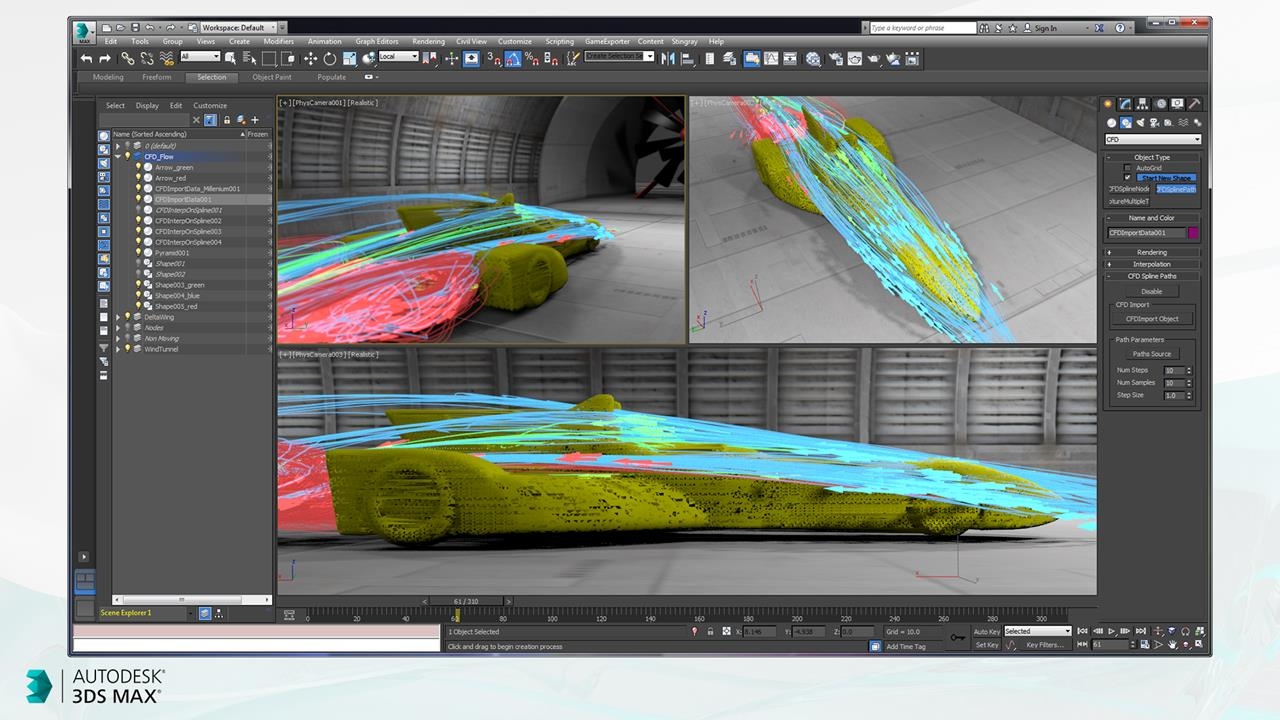Uncheck Start New Shape
The height and width of the screenshot is (720, 1280).
click(1127, 177)
